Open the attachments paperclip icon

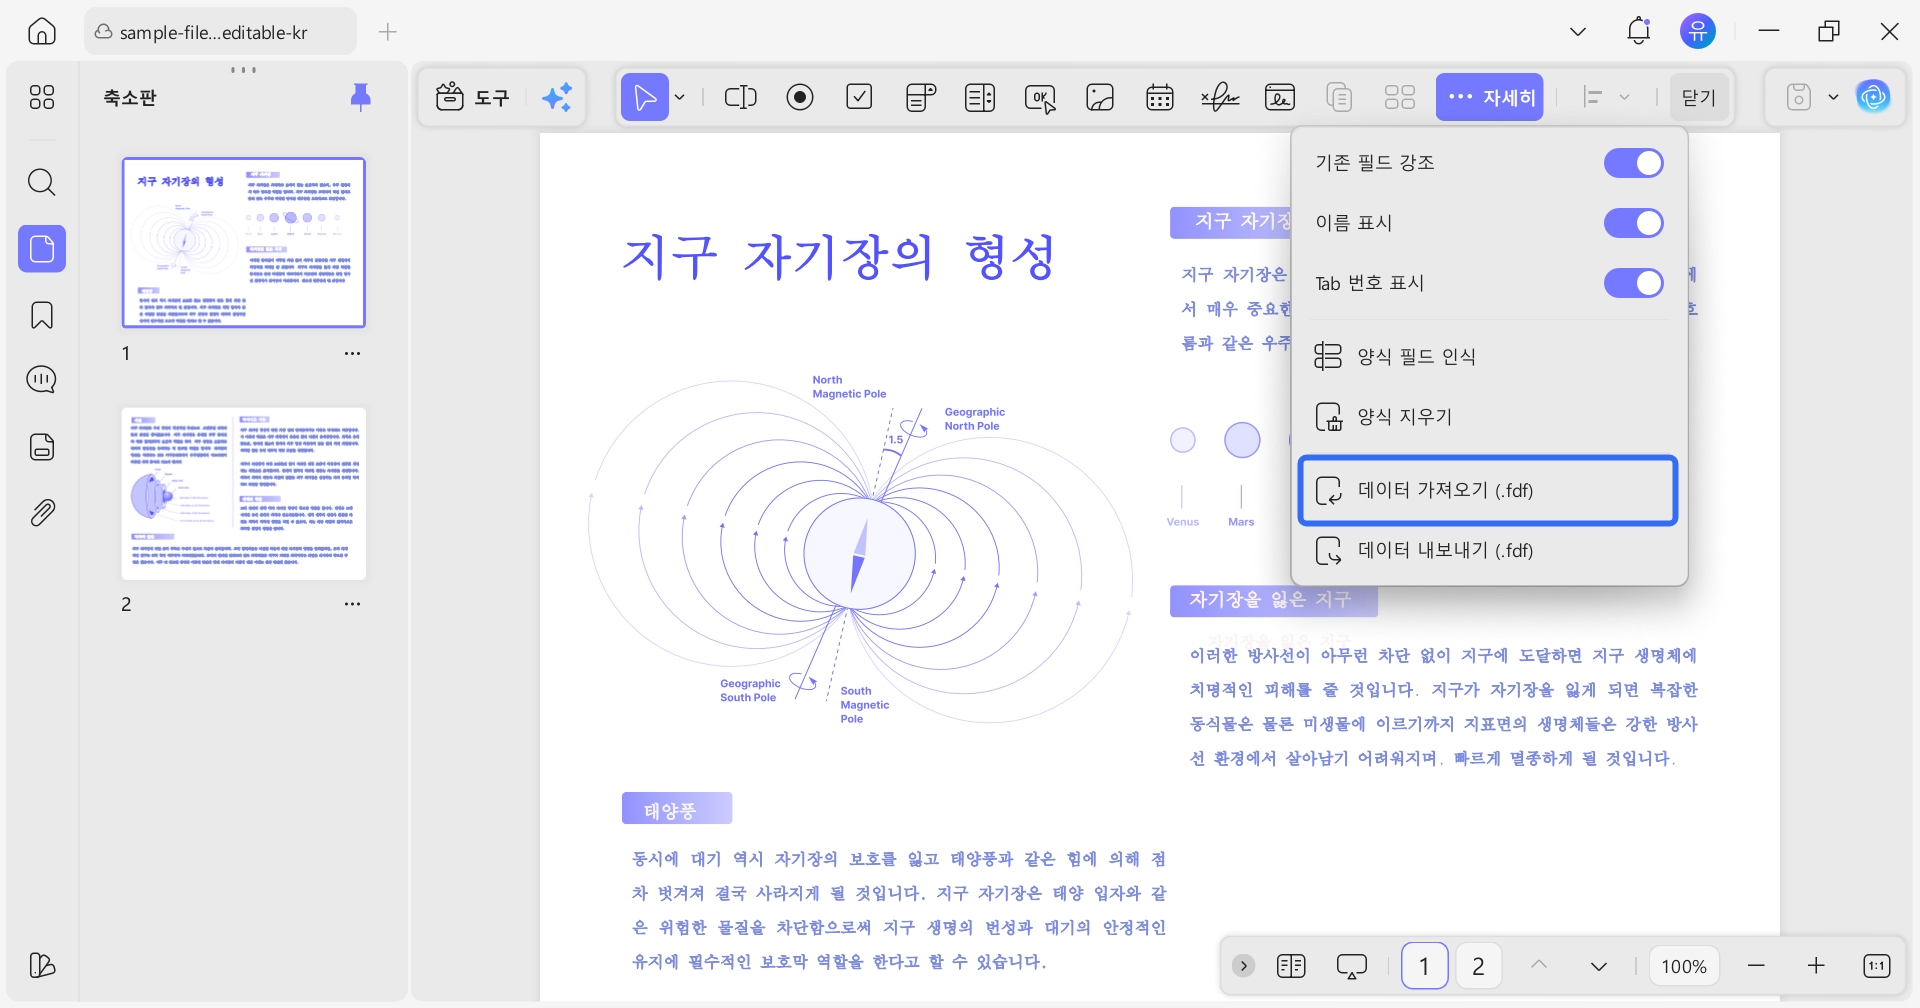42,513
